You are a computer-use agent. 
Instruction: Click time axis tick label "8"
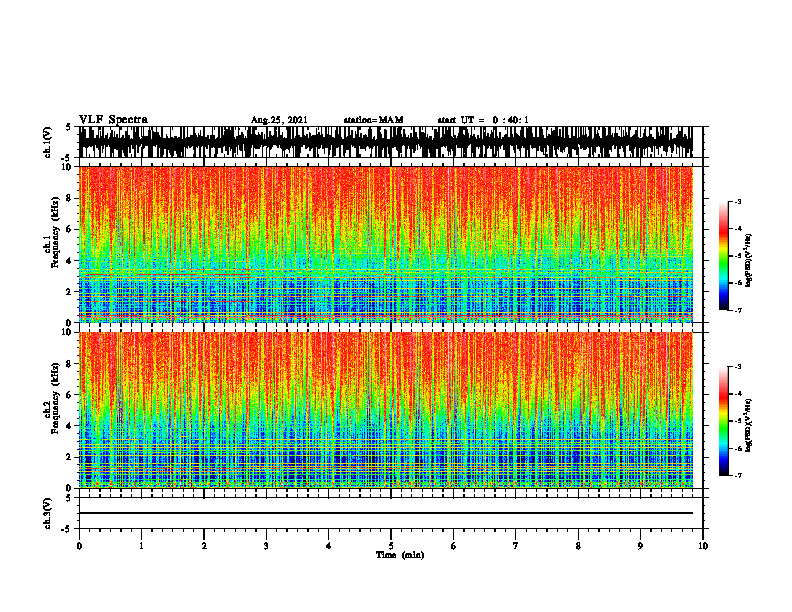click(578, 546)
